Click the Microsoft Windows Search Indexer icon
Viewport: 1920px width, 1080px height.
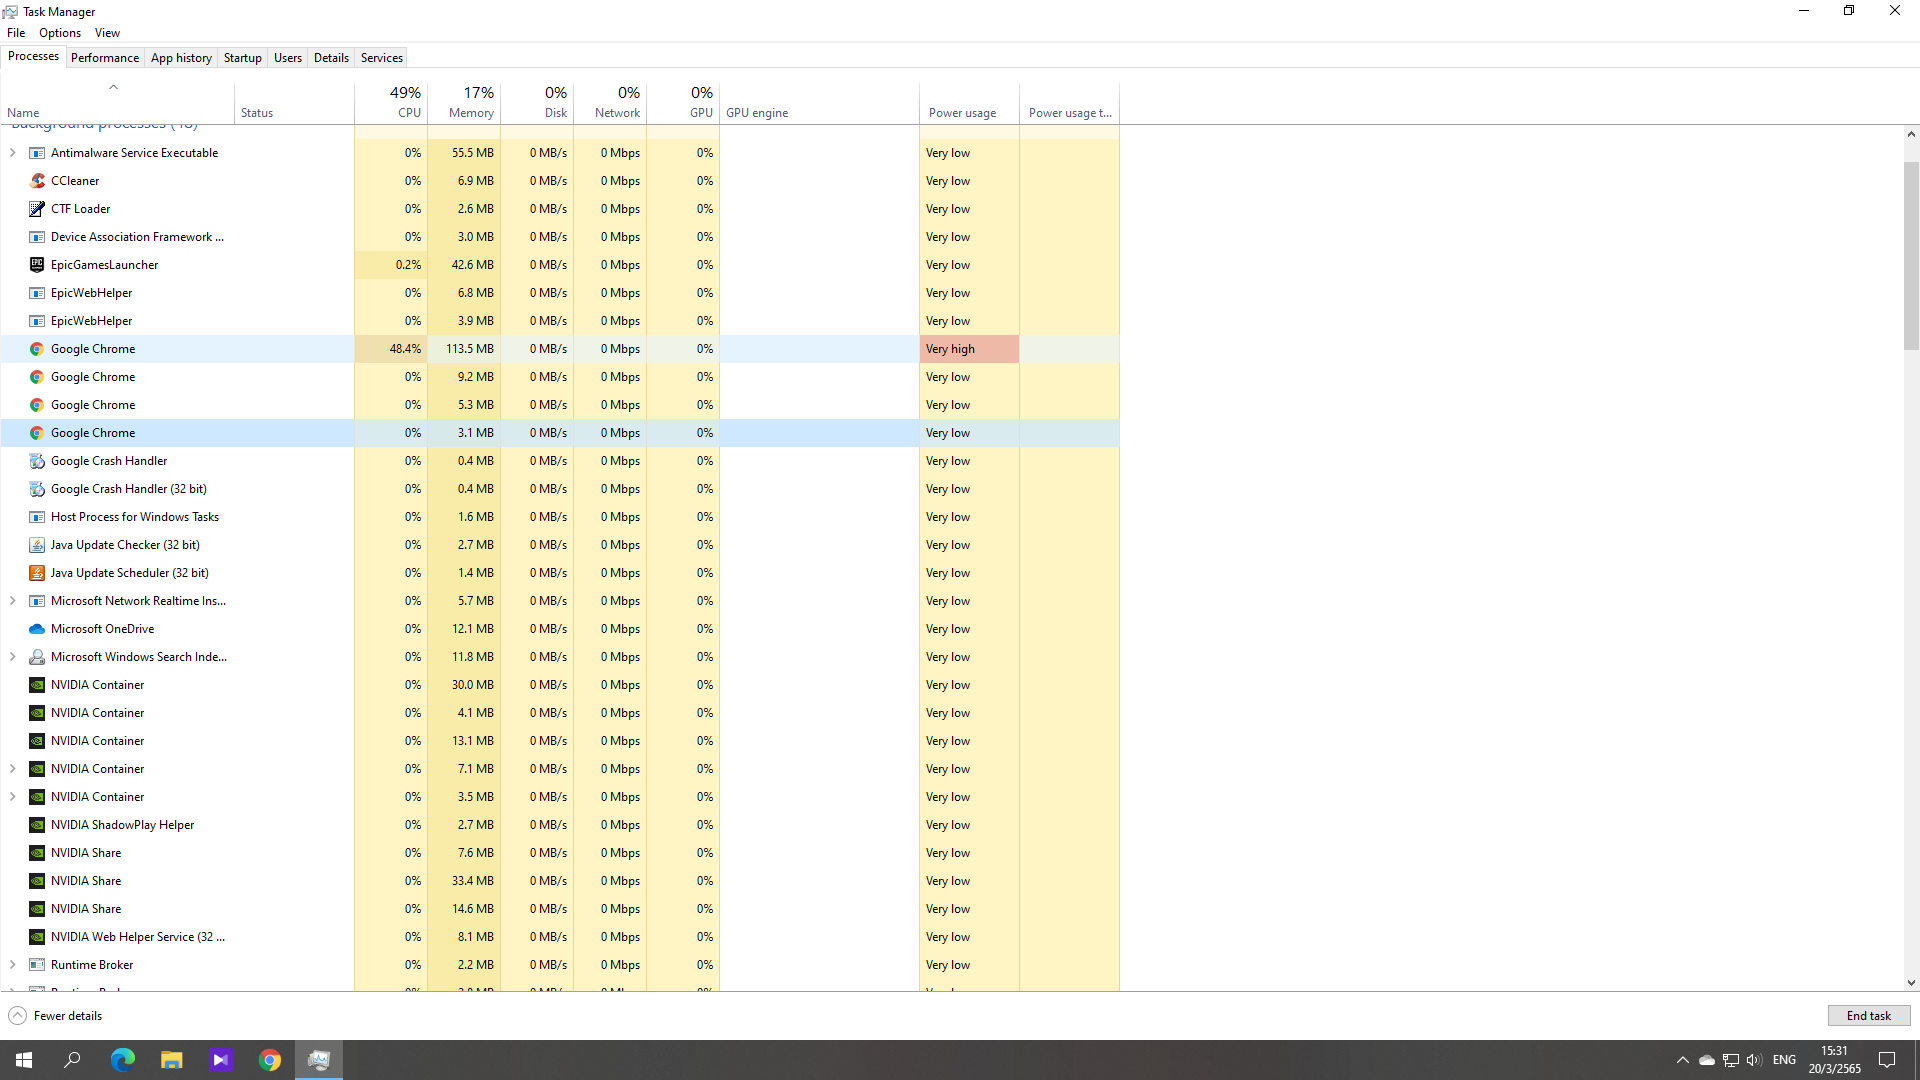click(x=37, y=657)
